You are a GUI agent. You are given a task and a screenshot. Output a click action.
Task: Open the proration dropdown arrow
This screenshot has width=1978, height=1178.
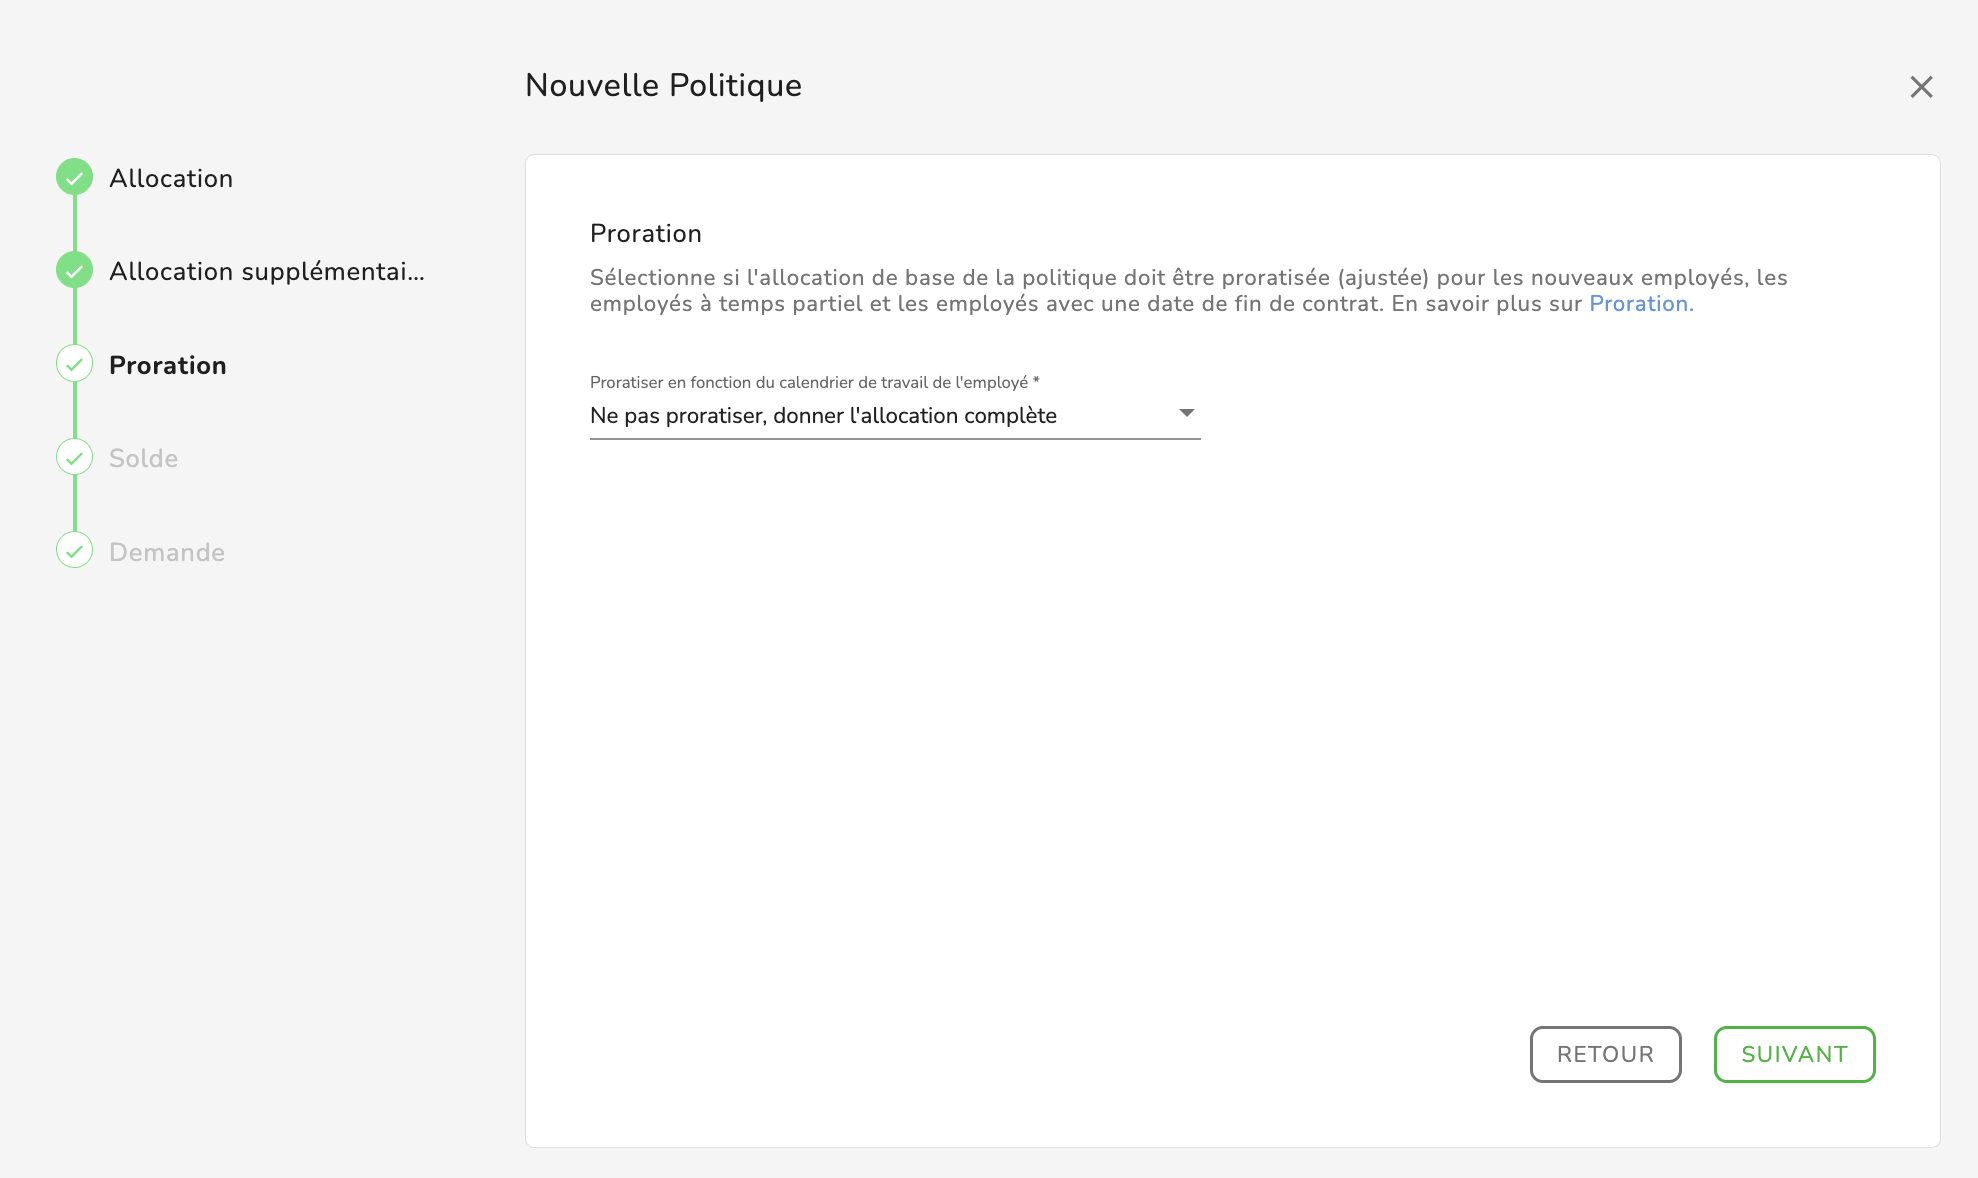pyautogui.click(x=1186, y=413)
